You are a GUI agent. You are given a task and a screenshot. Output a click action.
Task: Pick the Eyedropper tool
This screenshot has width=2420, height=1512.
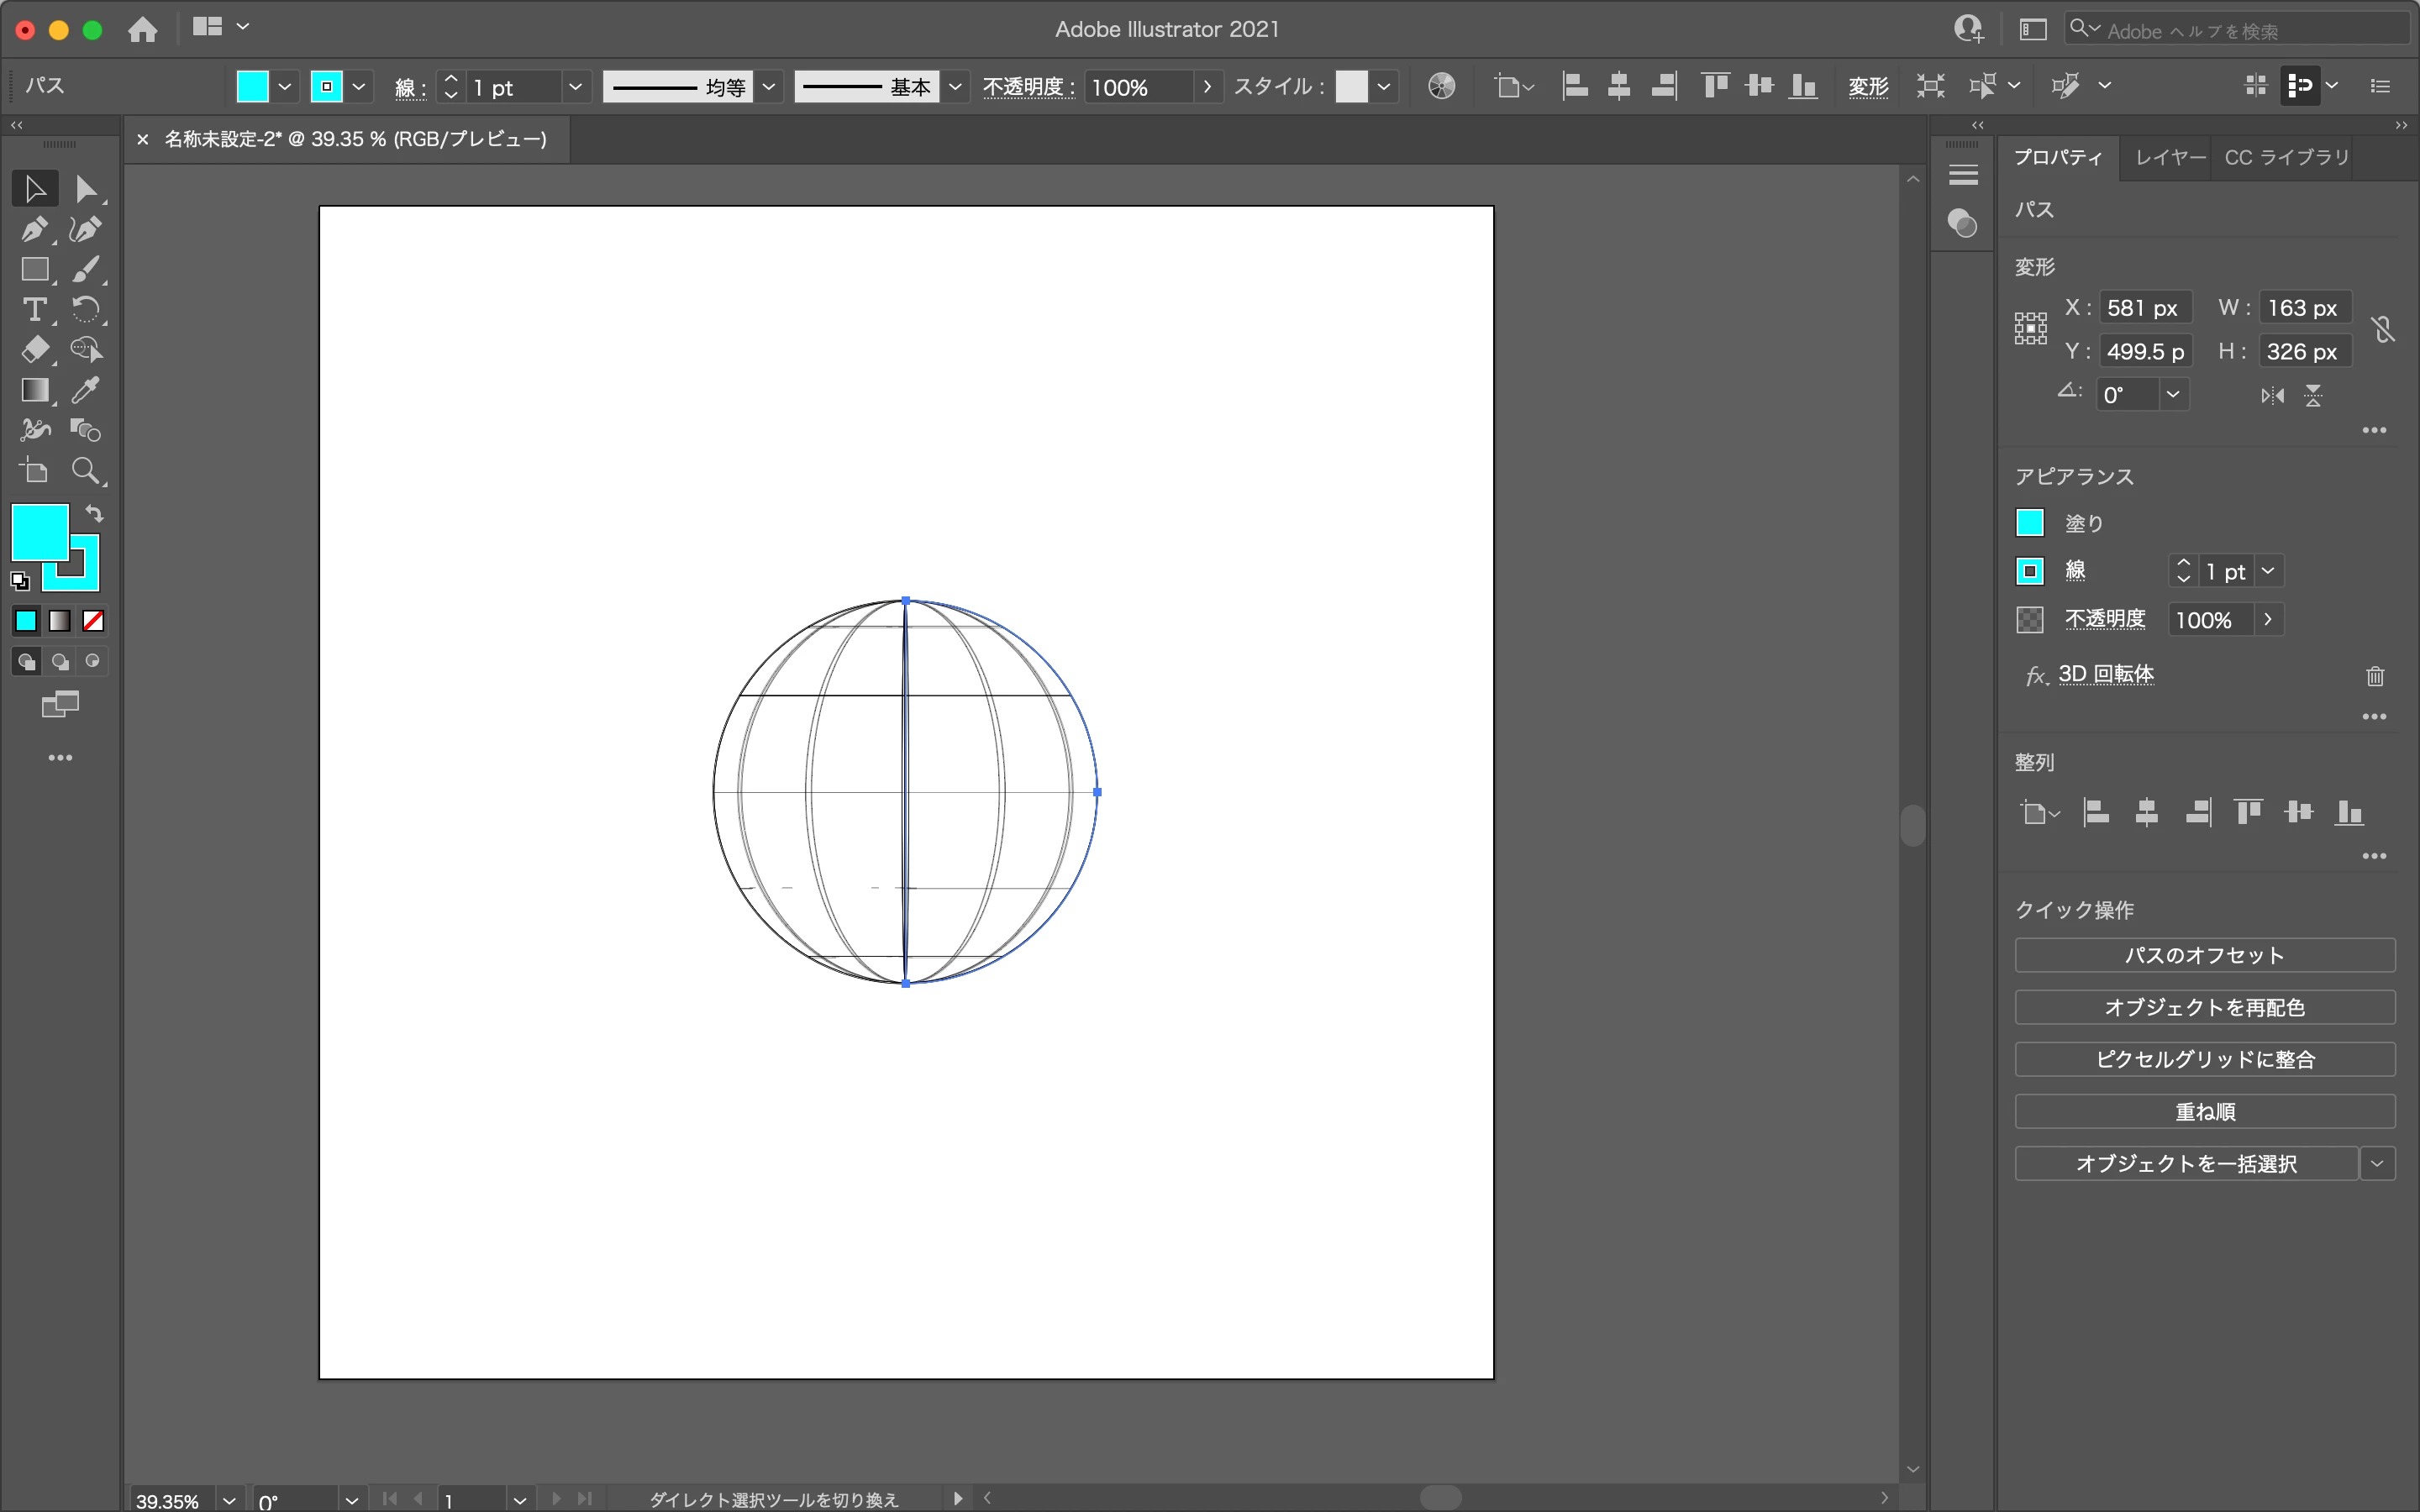[x=86, y=390]
